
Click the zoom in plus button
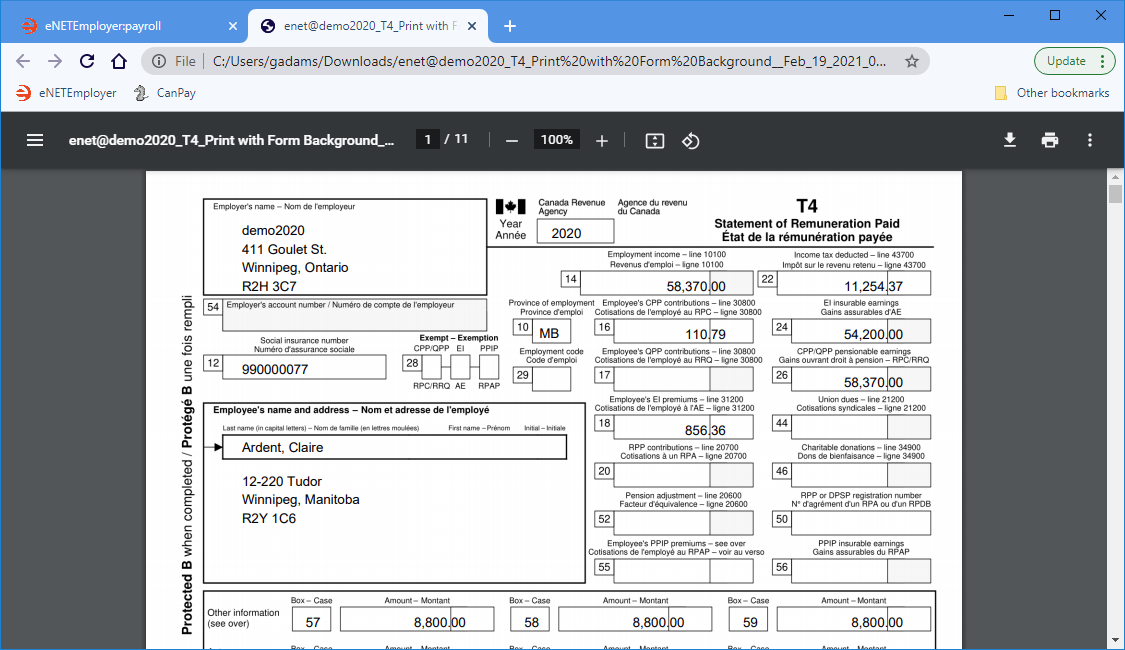[x=602, y=140]
